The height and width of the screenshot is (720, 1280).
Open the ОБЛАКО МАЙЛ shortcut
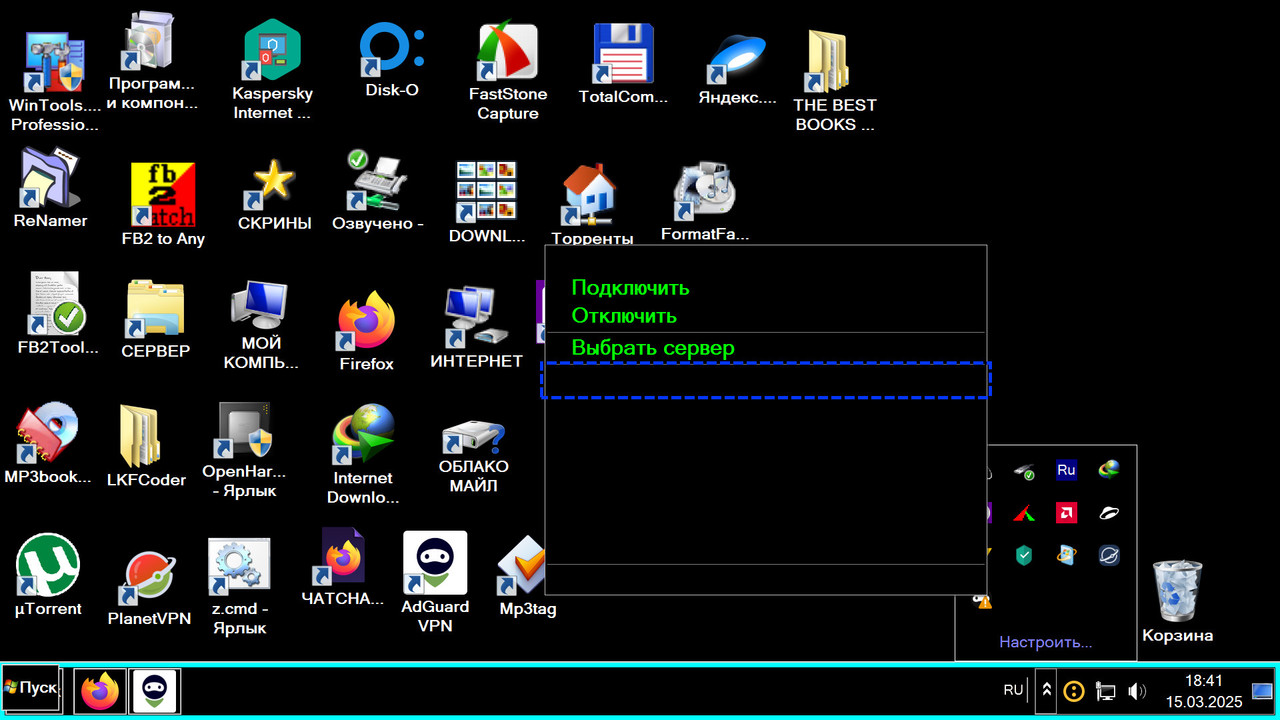474,457
